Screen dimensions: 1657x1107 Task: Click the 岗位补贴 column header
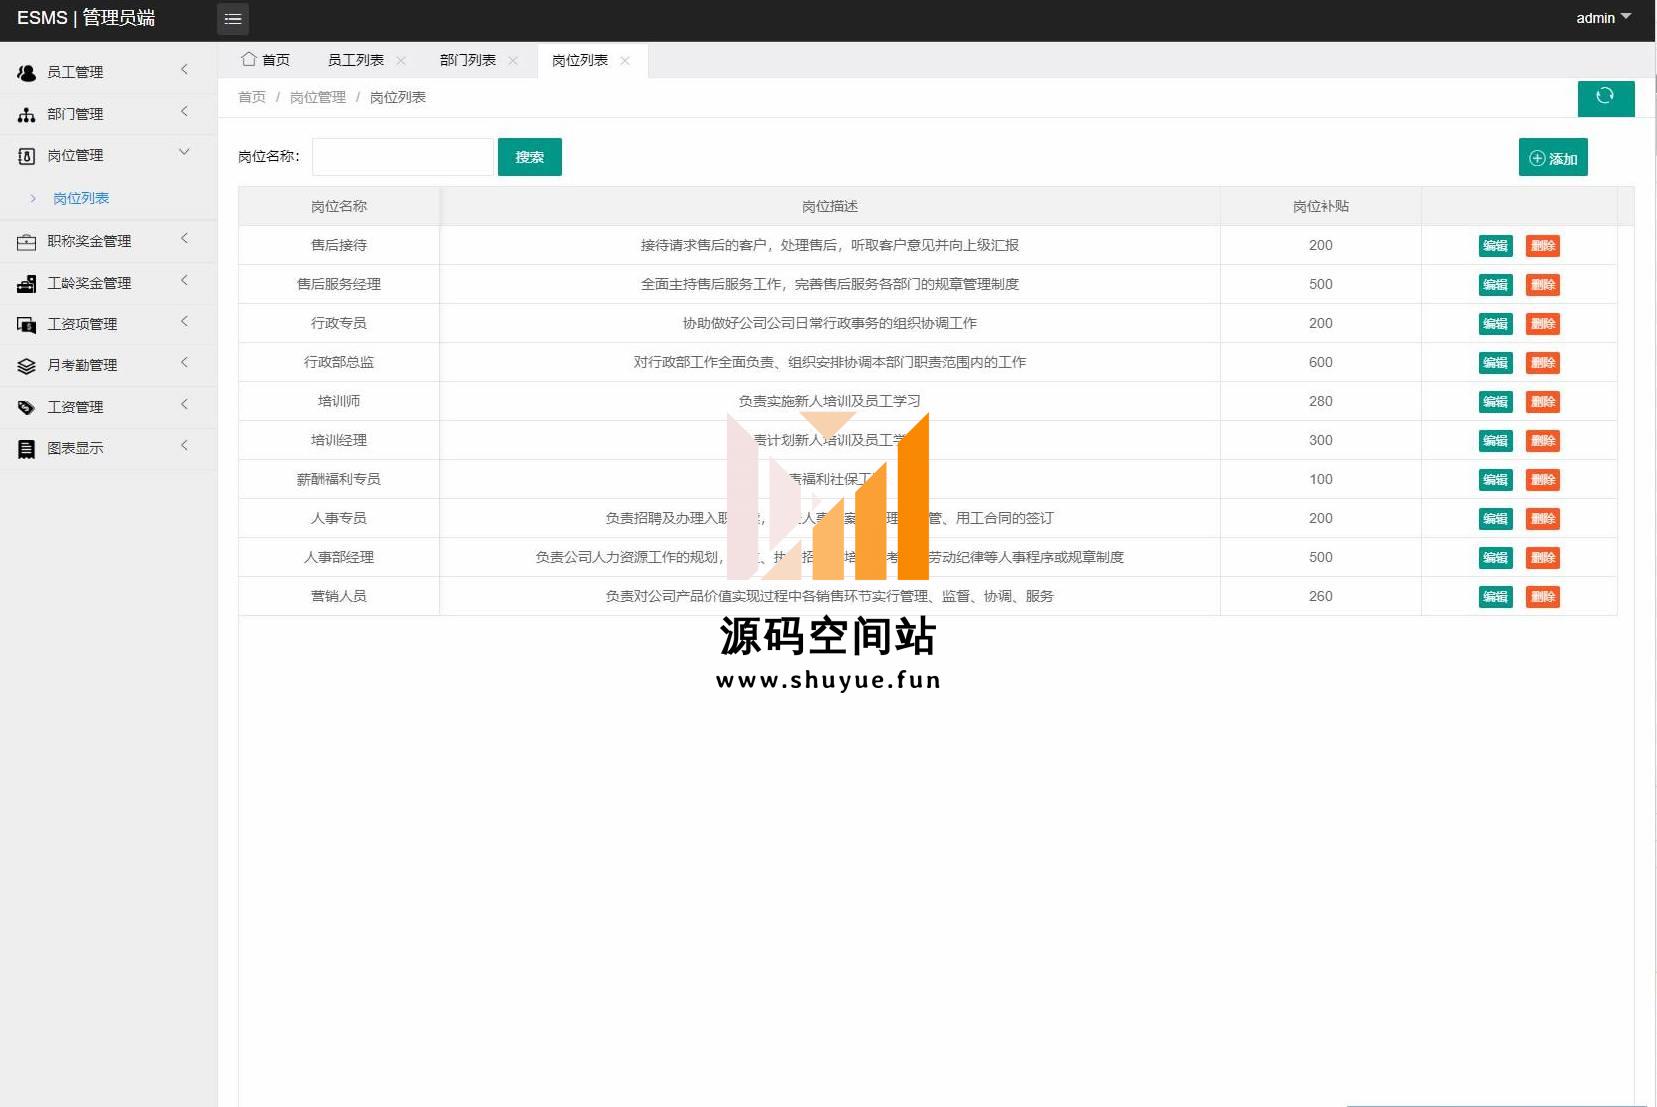click(x=1321, y=206)
